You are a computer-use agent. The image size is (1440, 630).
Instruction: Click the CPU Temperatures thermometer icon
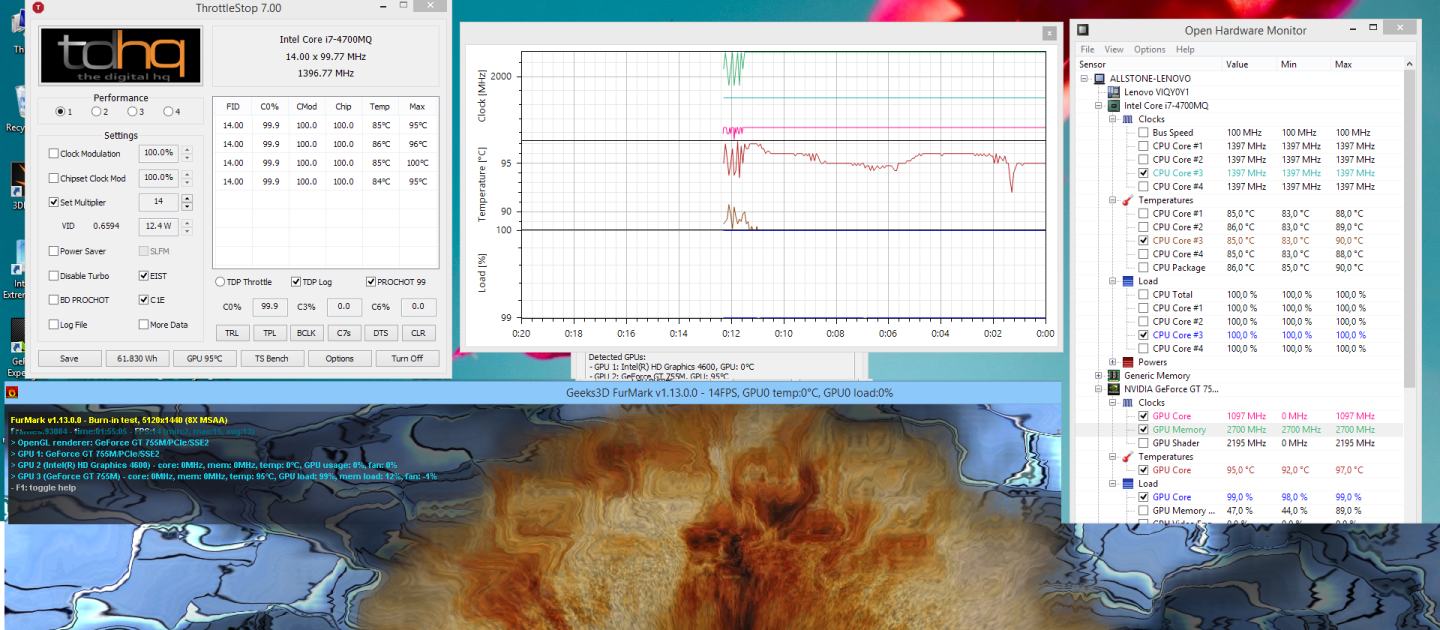pyautogui.click(x=1128, y=200)
